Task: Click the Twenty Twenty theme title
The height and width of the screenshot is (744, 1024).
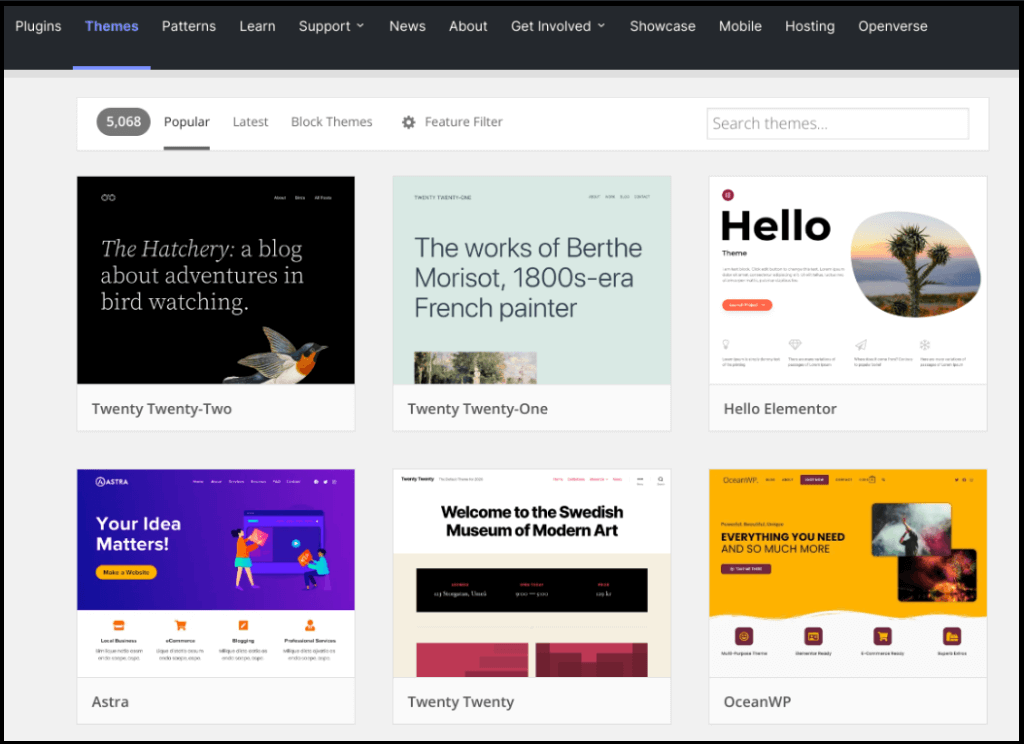Action: (x=461, y=702)
